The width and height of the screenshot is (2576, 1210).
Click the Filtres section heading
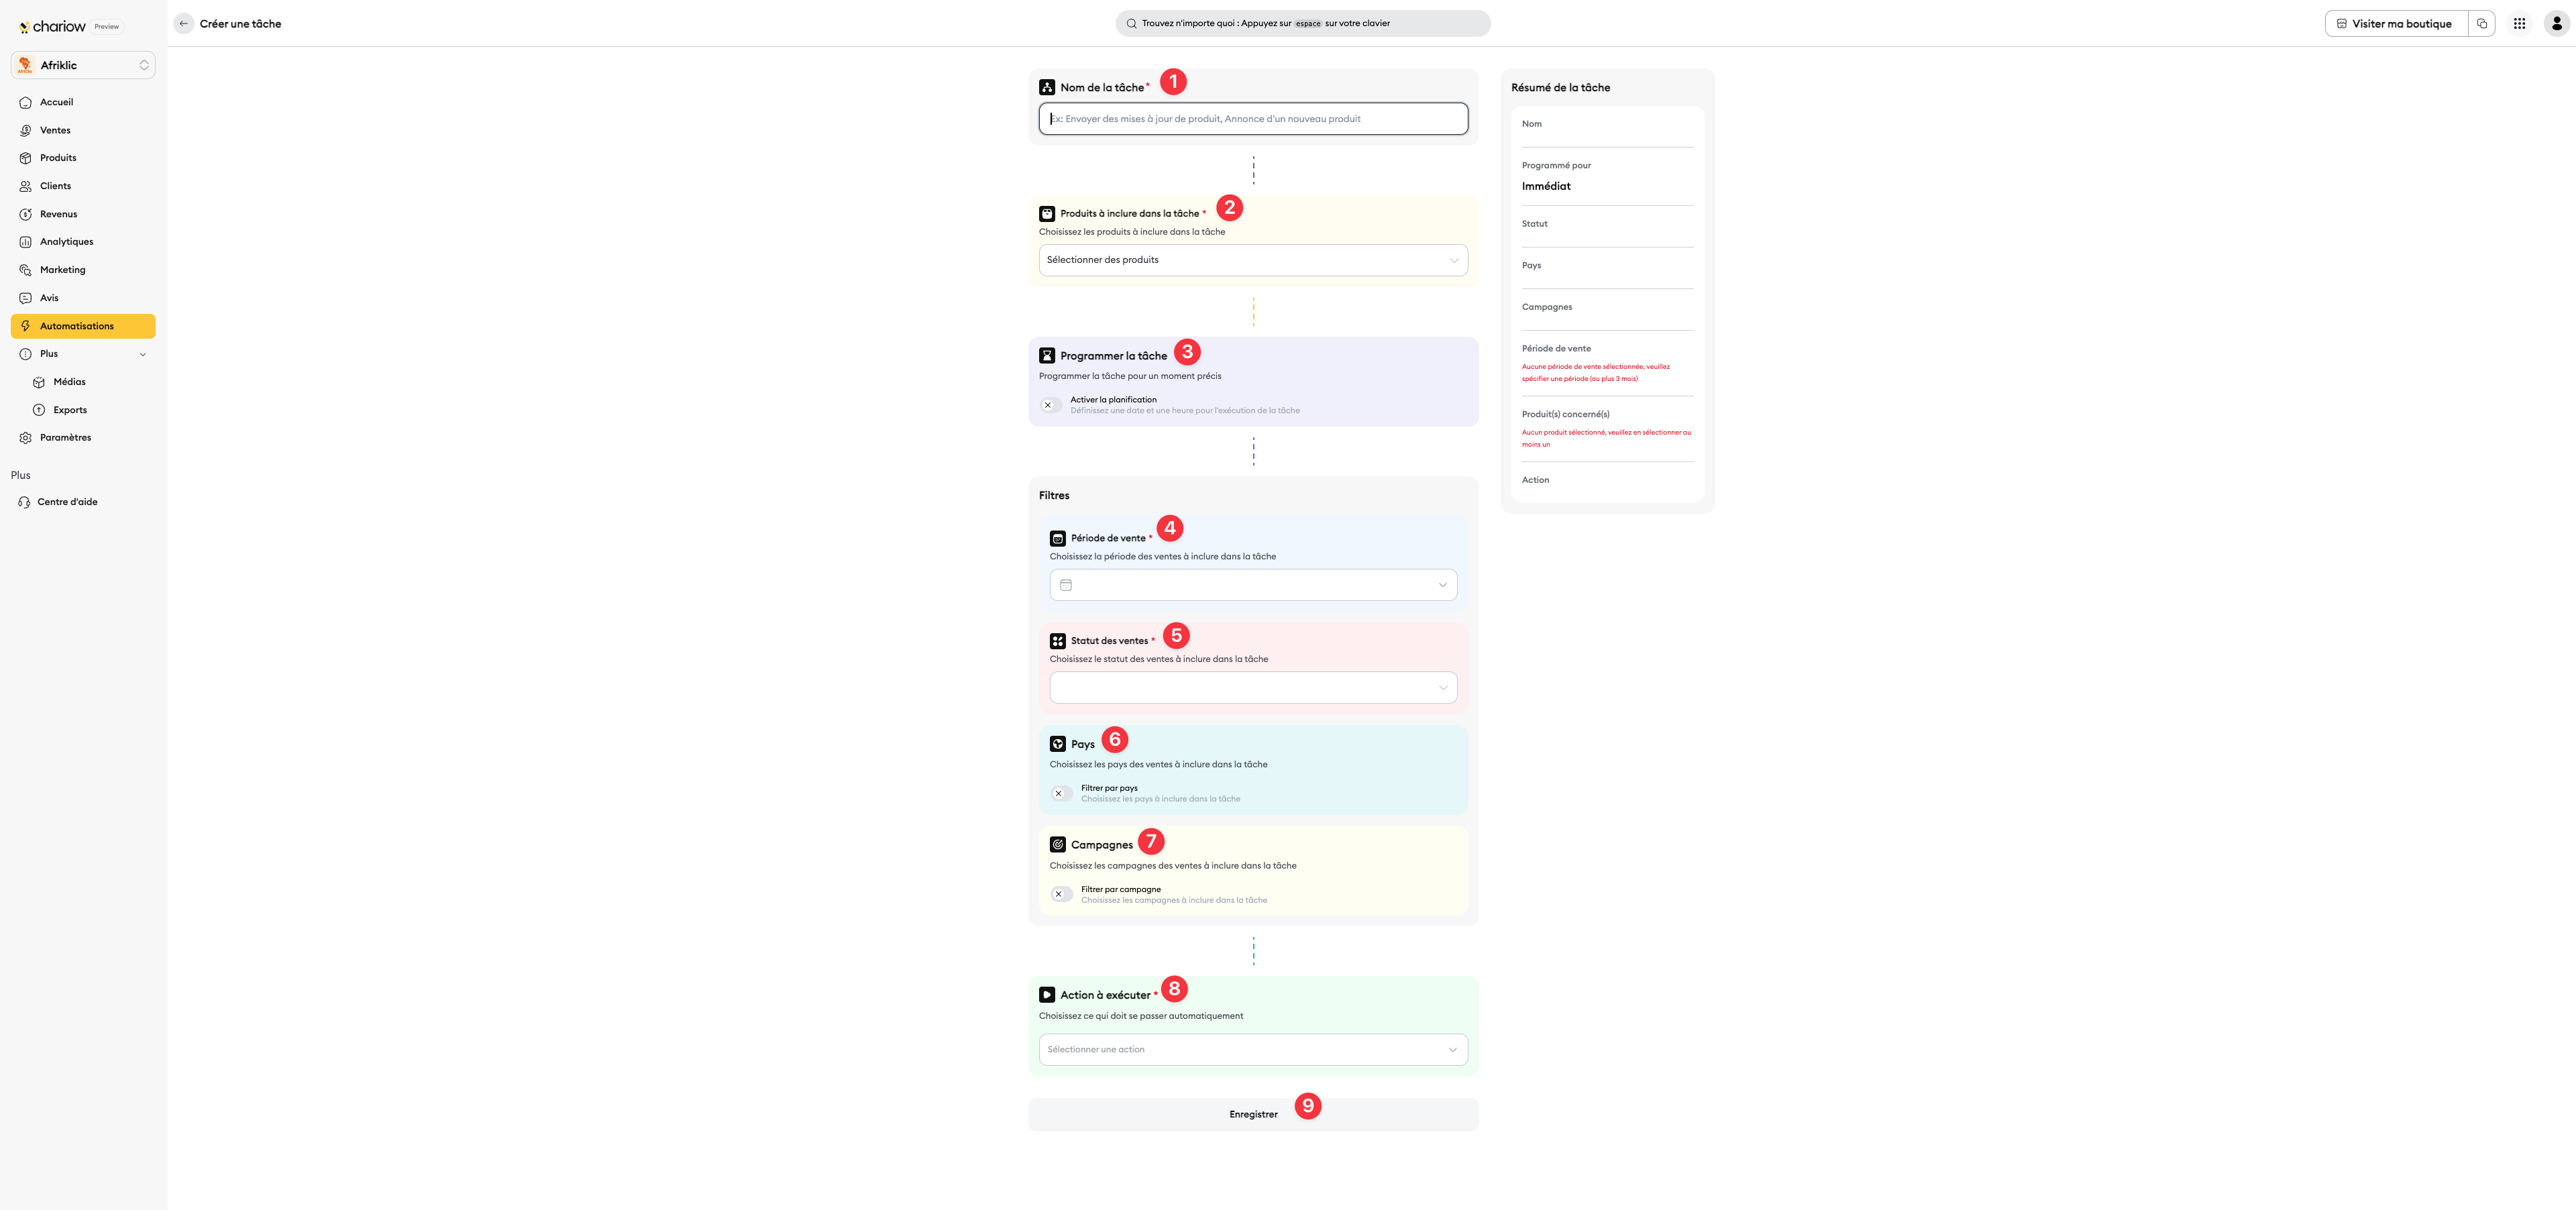(1054, 496)
